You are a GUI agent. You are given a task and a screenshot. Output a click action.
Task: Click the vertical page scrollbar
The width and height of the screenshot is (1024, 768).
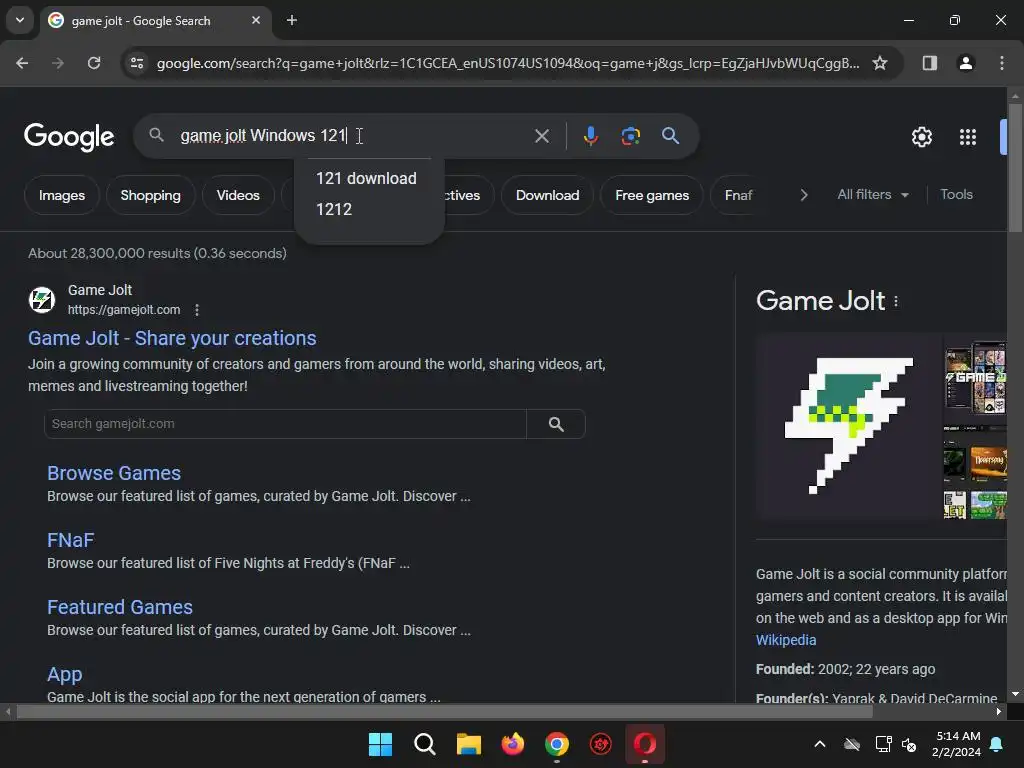(x=1015, y=167)
